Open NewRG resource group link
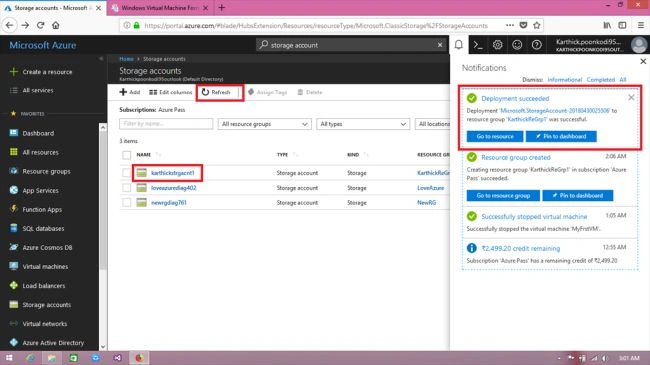Viewport: 650px width, 365px height. (427, 203)
